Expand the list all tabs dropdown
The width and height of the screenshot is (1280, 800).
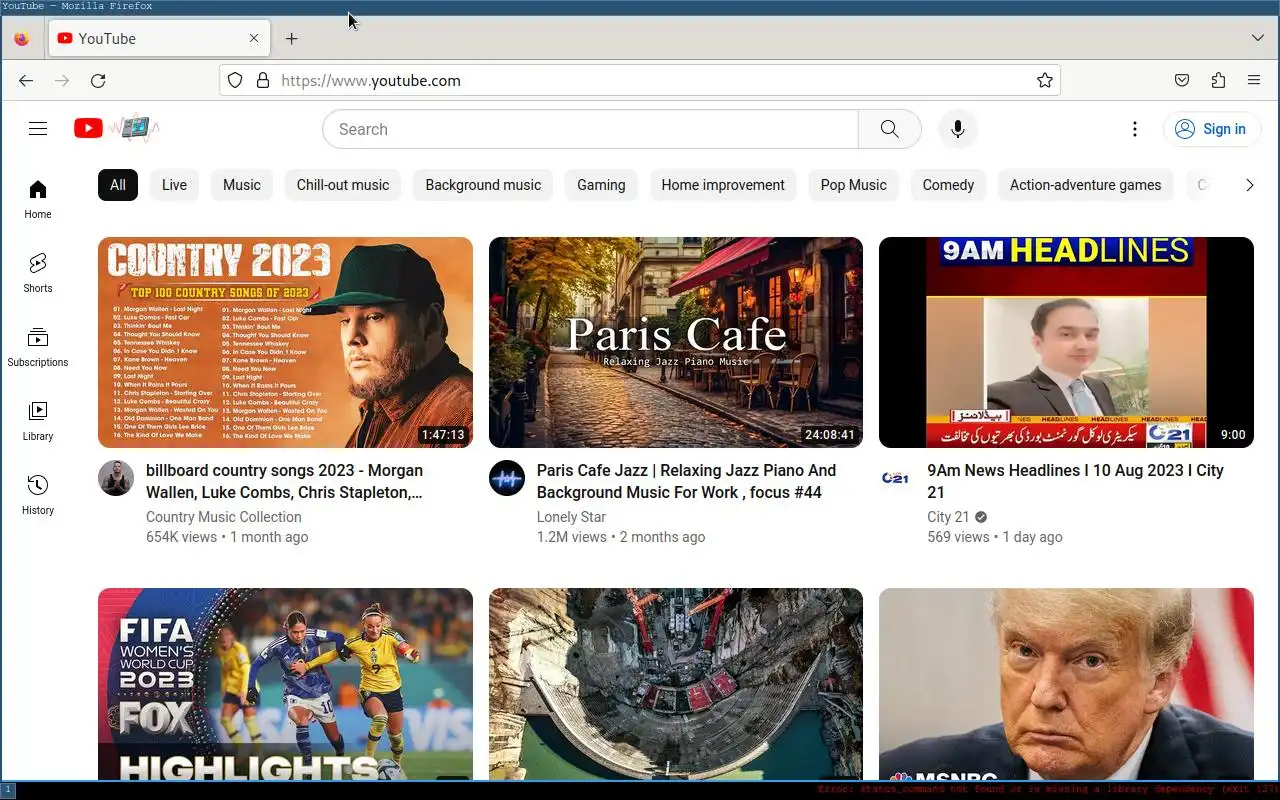point(1258,38)
